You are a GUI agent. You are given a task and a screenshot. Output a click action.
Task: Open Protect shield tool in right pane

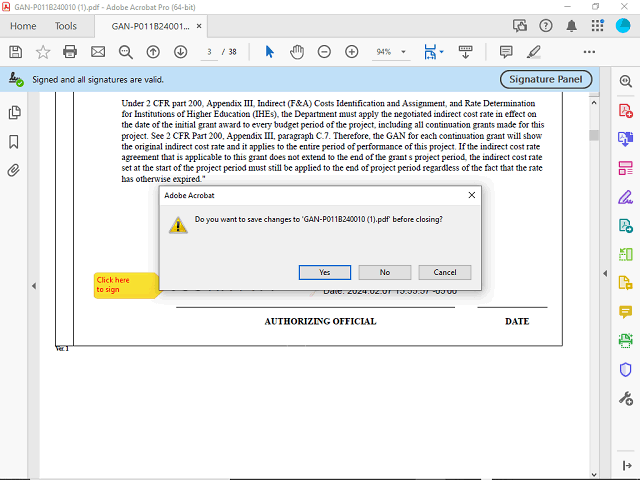[625, 369]
